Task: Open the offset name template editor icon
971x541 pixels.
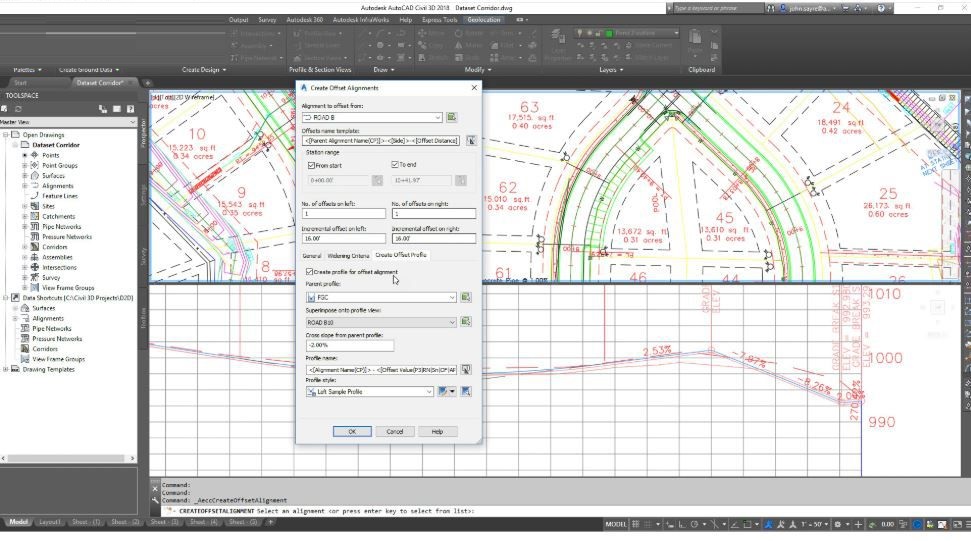Action: [471, 141]
